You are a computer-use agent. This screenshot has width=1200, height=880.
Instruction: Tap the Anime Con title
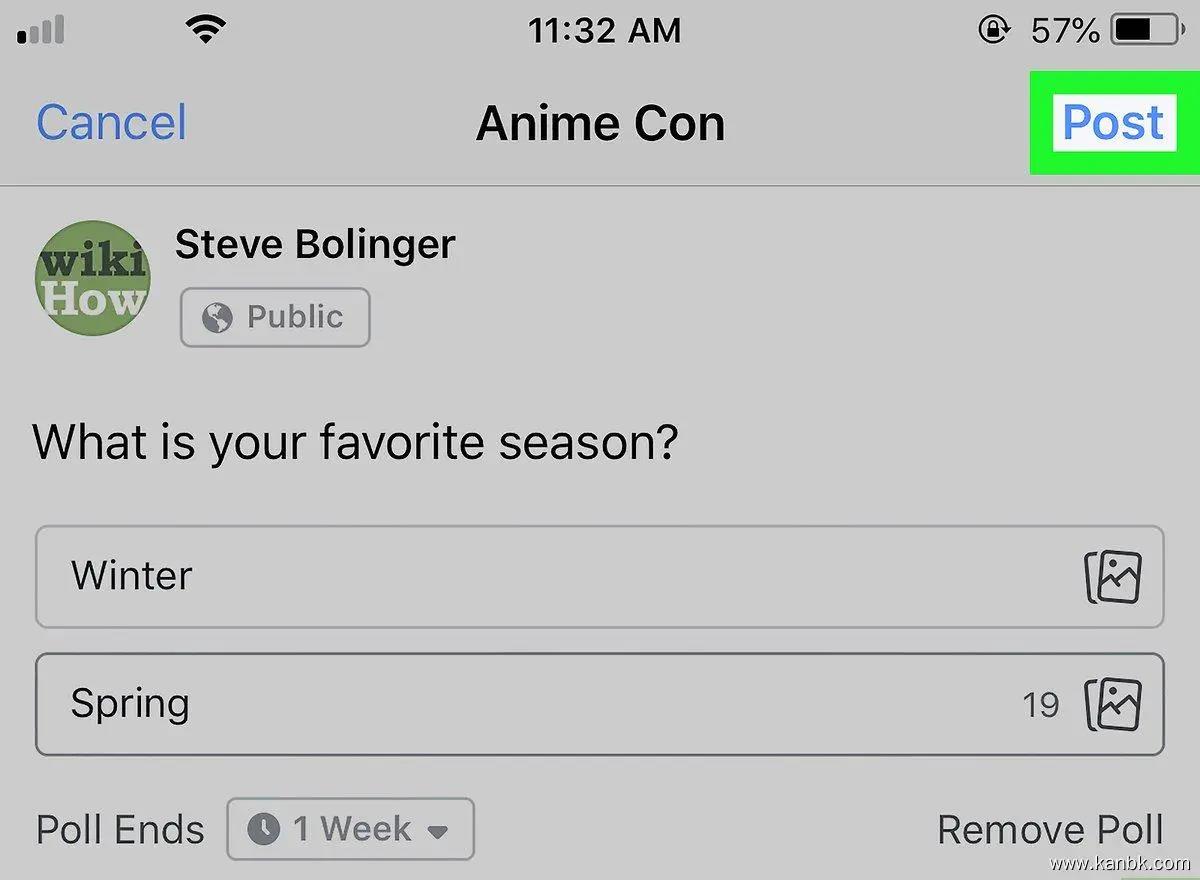(x=600, y=124)
